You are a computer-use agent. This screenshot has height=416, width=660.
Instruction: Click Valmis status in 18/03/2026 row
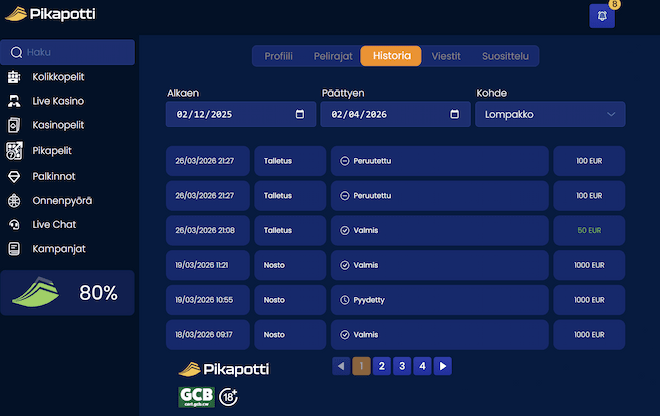click(x=439, y=335)
